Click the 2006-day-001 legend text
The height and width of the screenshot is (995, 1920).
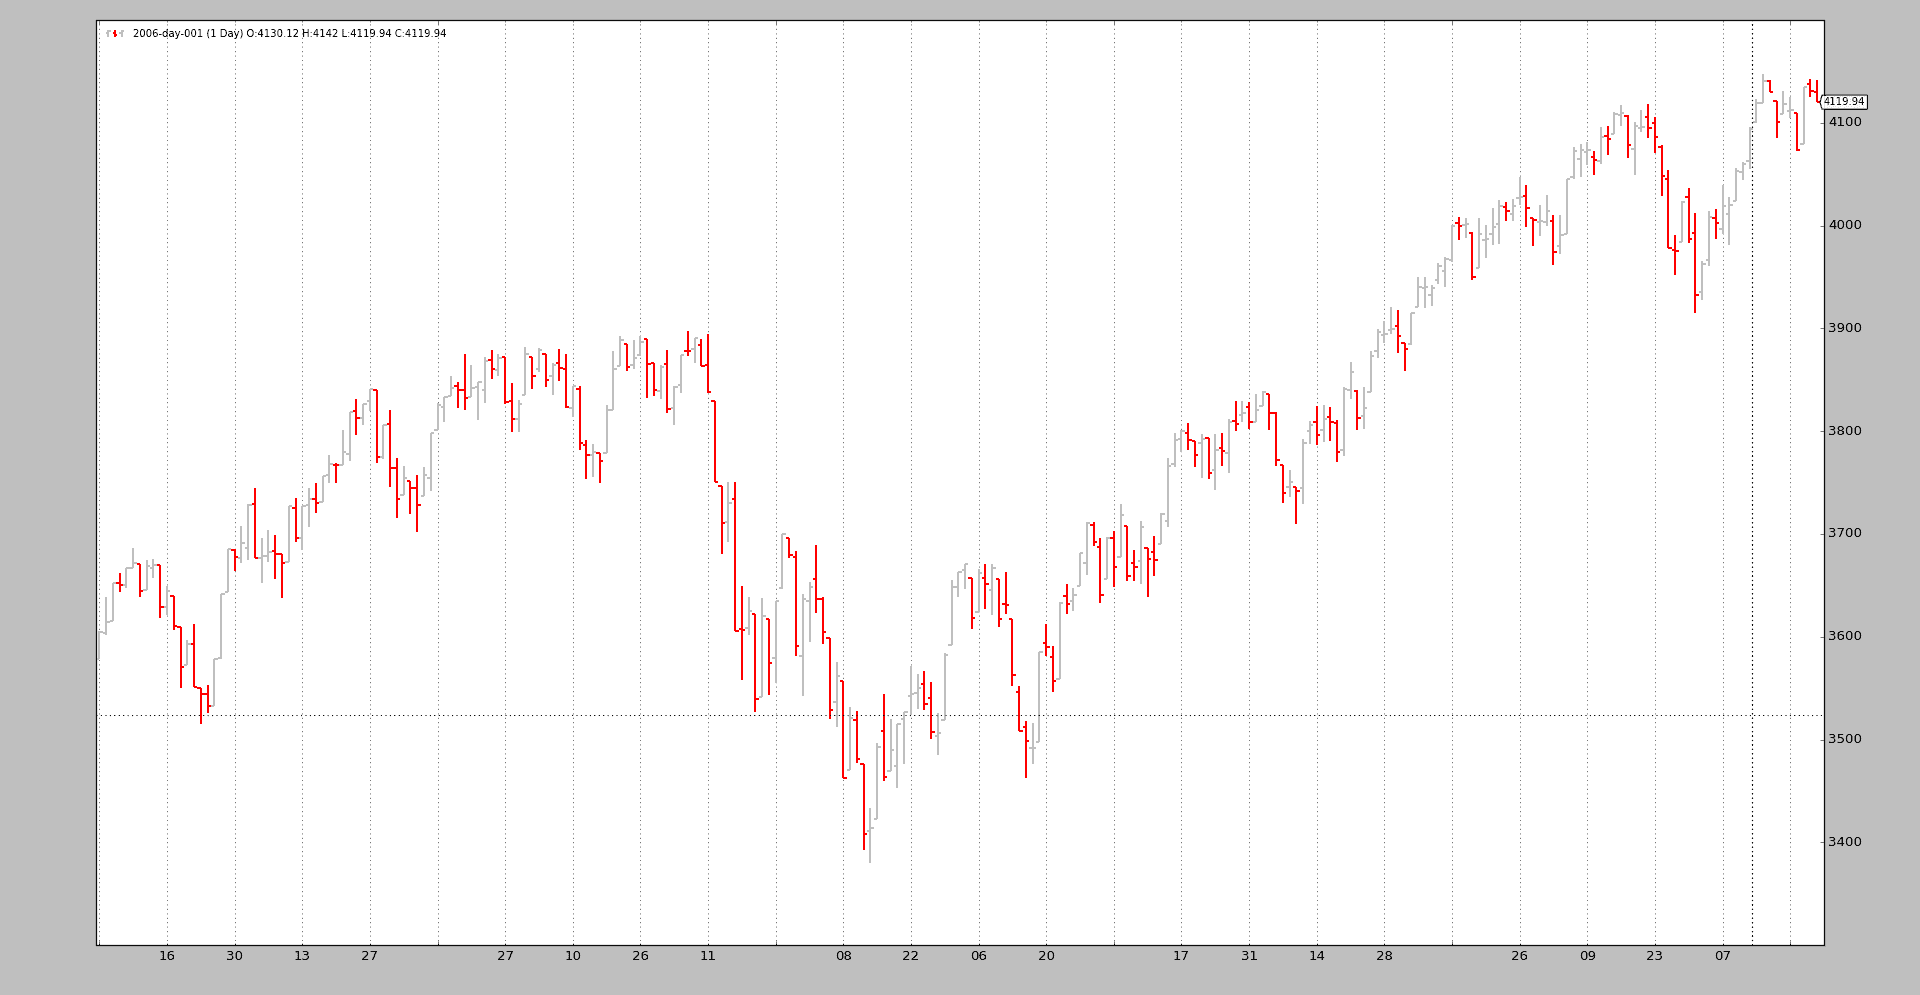(x=289, y=34)
